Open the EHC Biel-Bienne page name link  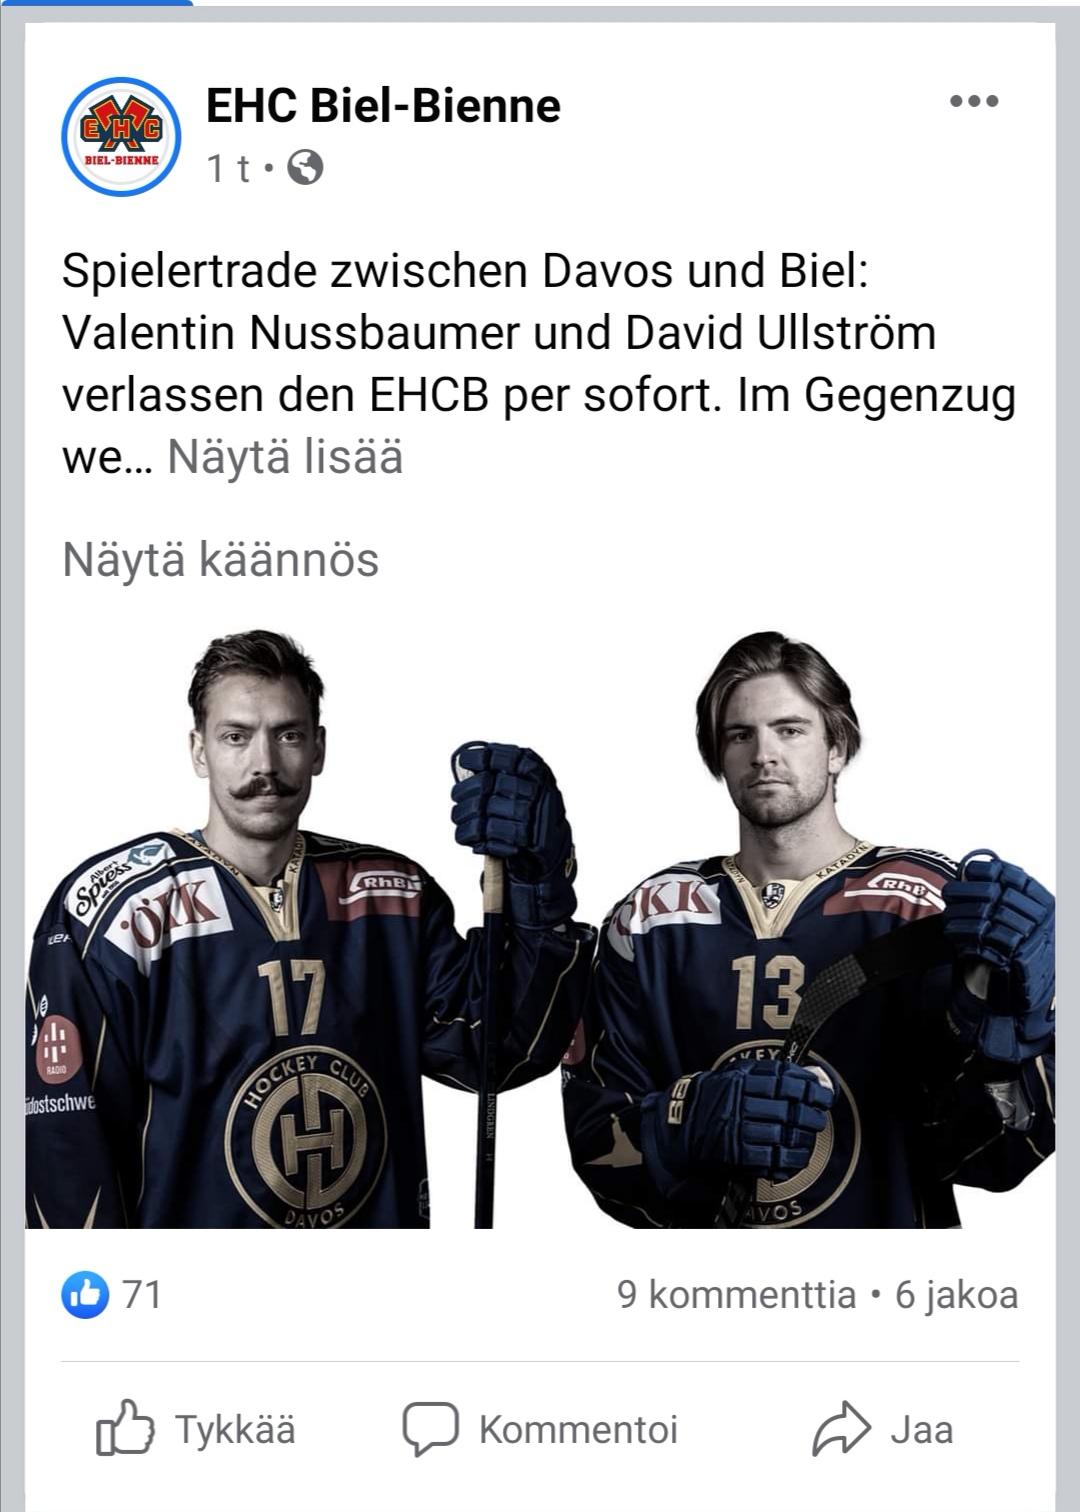(x=383, y=106)
